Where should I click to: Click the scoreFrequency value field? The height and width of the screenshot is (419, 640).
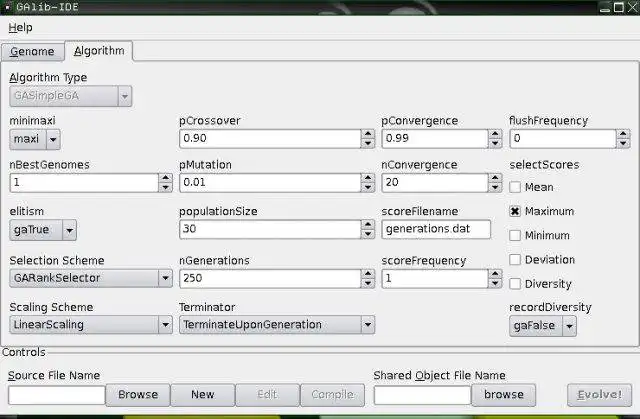(x=435, y=278)
